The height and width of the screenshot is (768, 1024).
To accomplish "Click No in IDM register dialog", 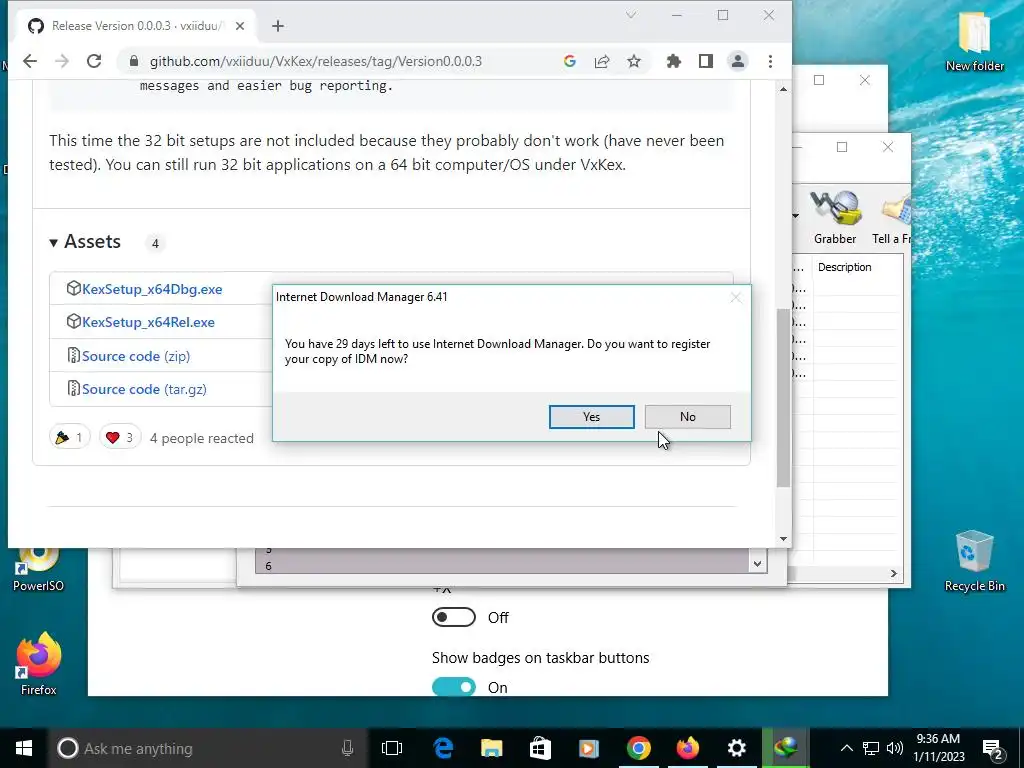I will (x=688, y=417).
